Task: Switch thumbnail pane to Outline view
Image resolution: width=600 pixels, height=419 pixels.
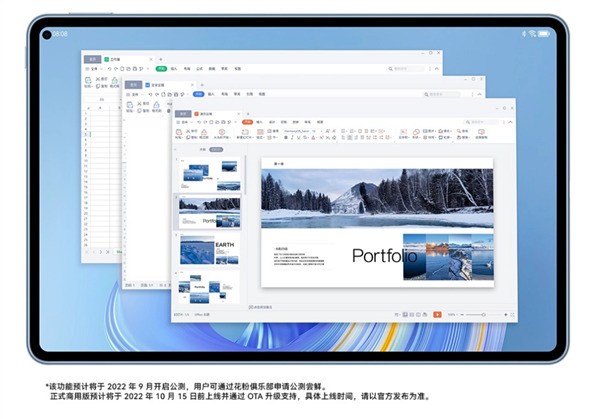Action: tap(203, 150)
